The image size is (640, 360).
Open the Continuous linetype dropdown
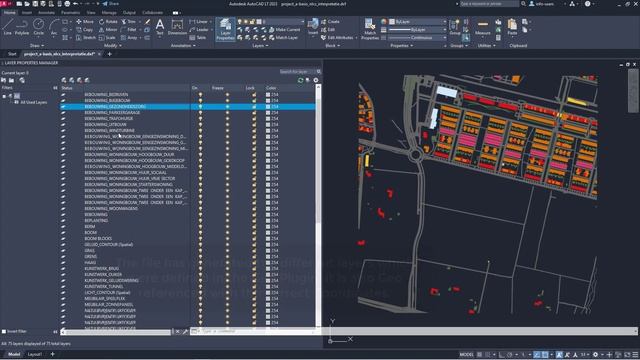tap(418, 38)
